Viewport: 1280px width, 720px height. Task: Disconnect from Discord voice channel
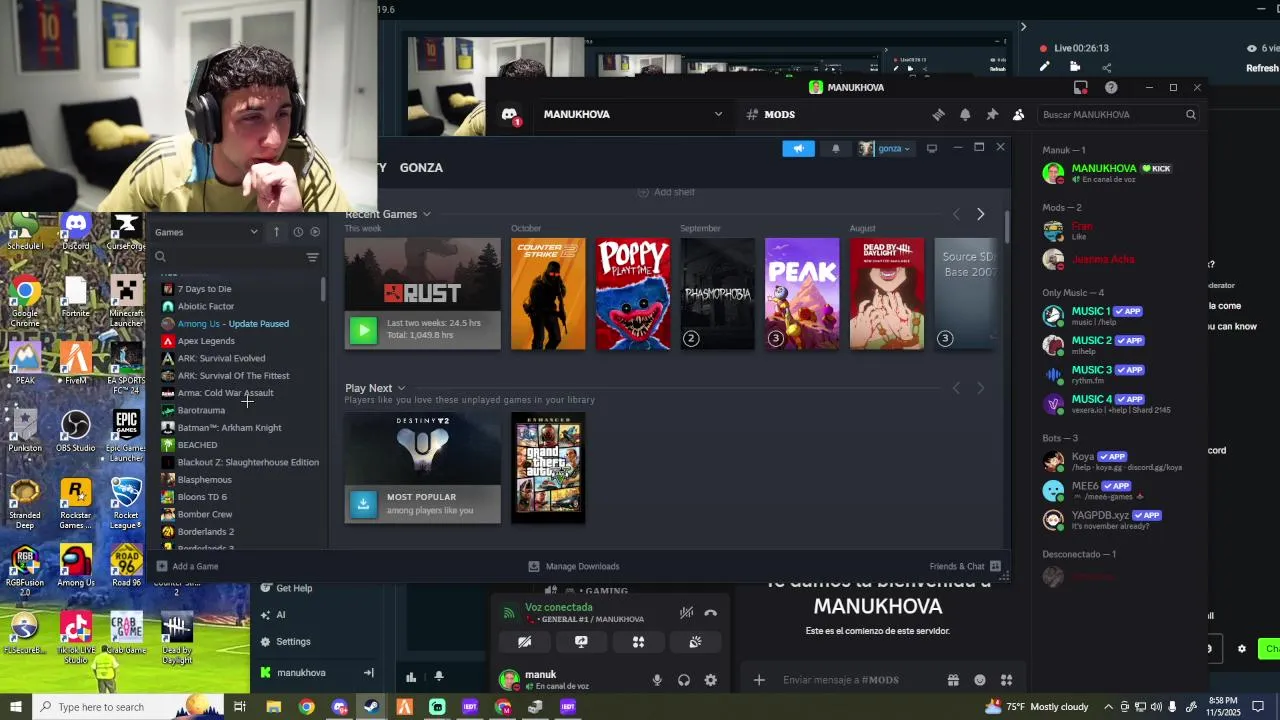[x=711, y=613]
